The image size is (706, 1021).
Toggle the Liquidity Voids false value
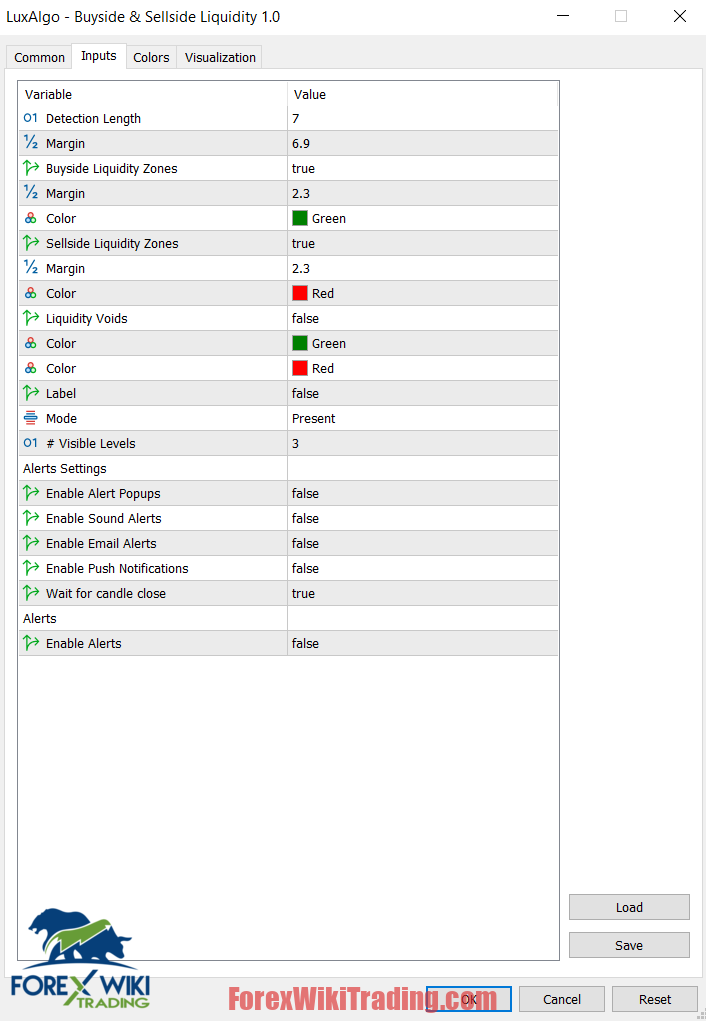(x=423, y=318)
